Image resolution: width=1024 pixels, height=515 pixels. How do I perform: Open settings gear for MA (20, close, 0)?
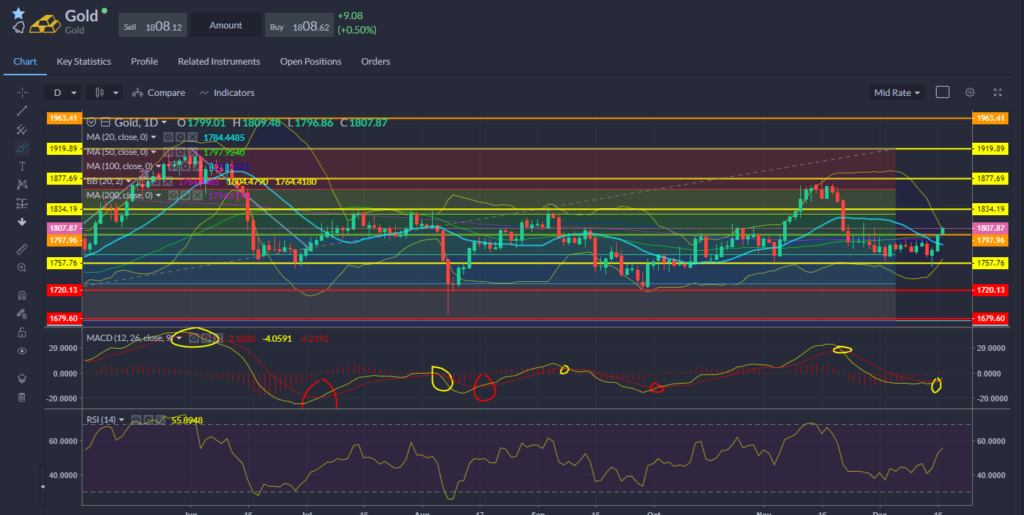[178, 137]
